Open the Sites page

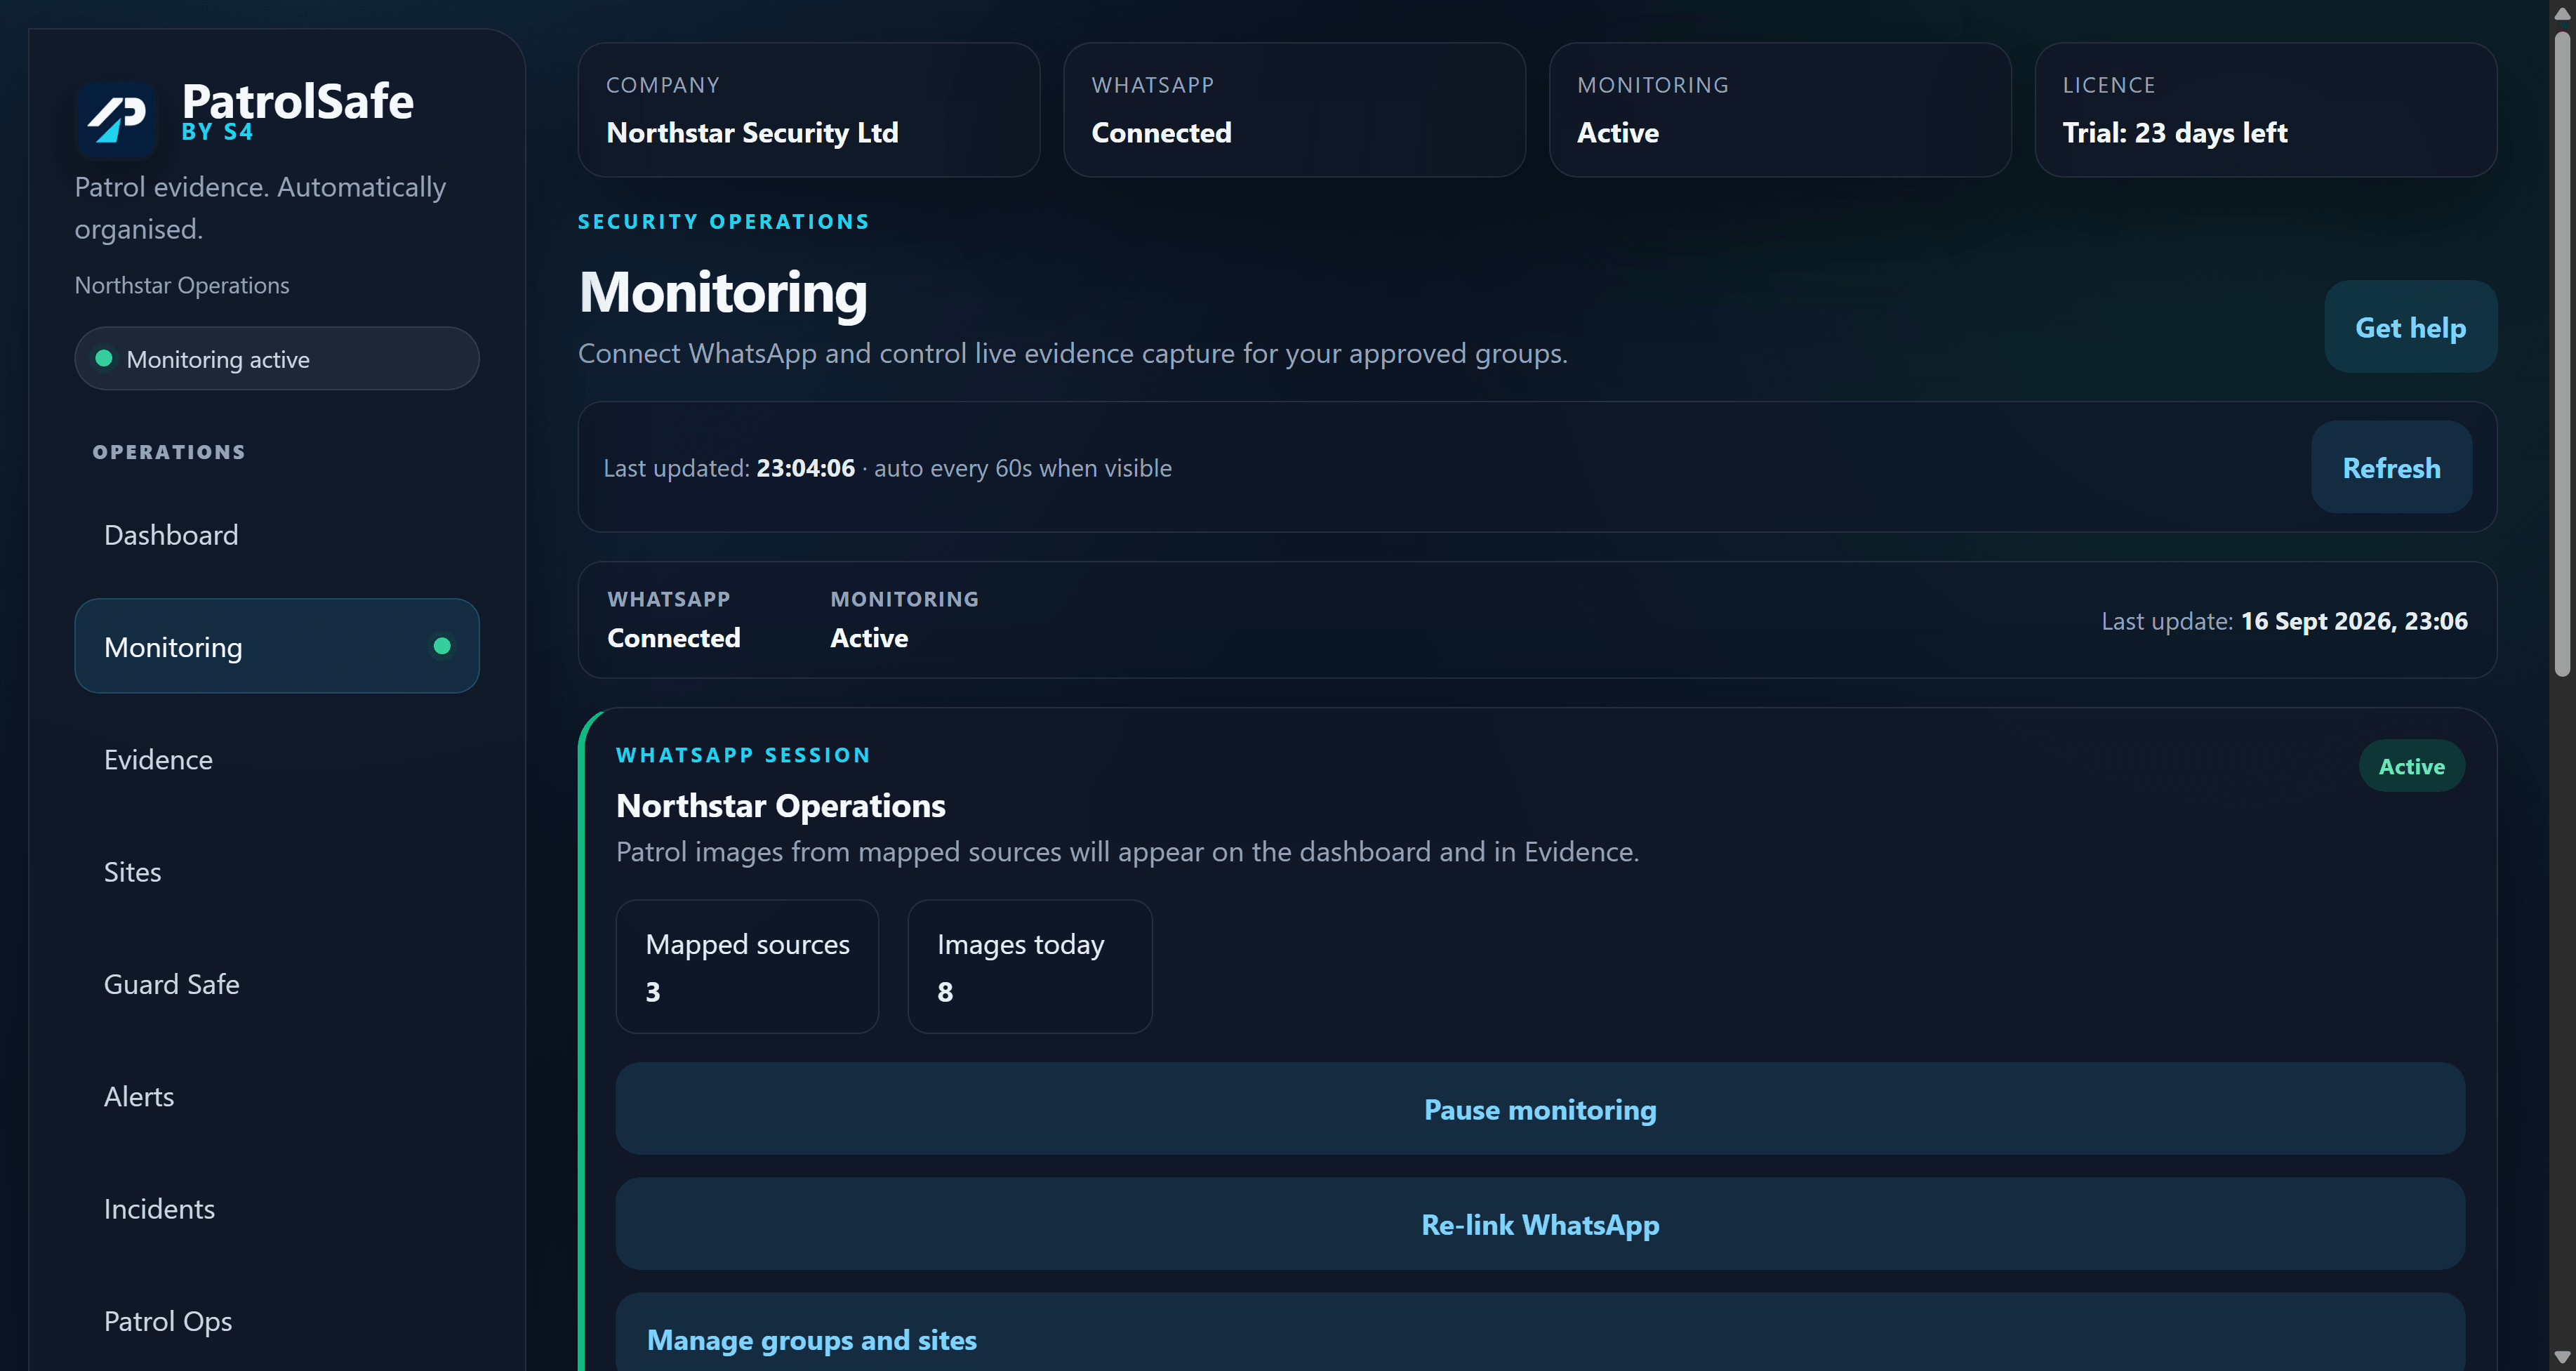tap(277, 871)
